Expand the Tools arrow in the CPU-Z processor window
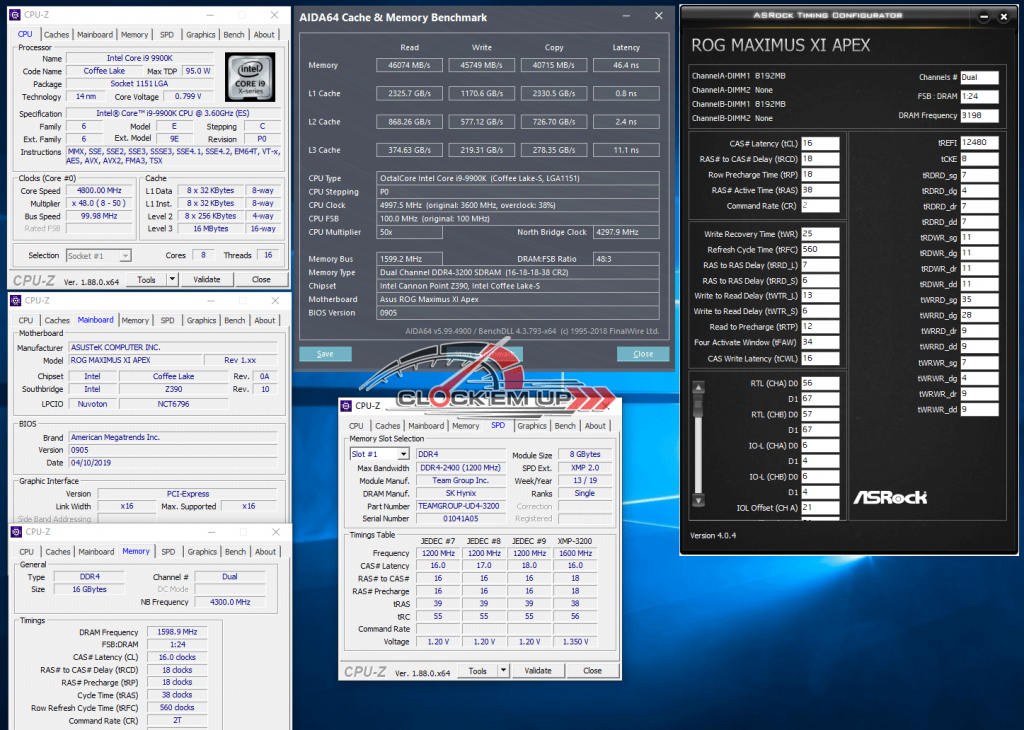Image resolution: width=1024 pixels, height=730 pixels. coord(172,280)
